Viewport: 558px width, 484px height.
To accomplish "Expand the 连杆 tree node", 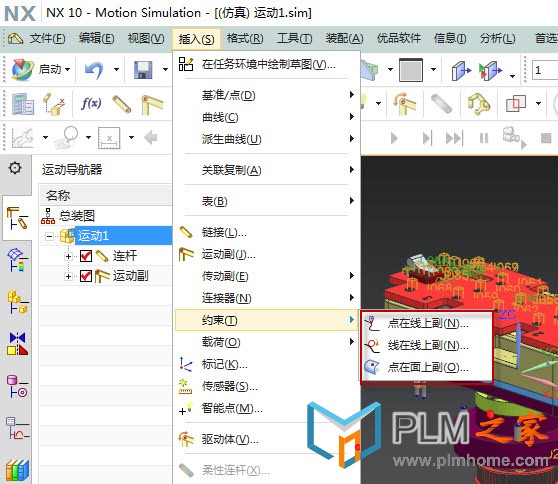I will point(68,256).
